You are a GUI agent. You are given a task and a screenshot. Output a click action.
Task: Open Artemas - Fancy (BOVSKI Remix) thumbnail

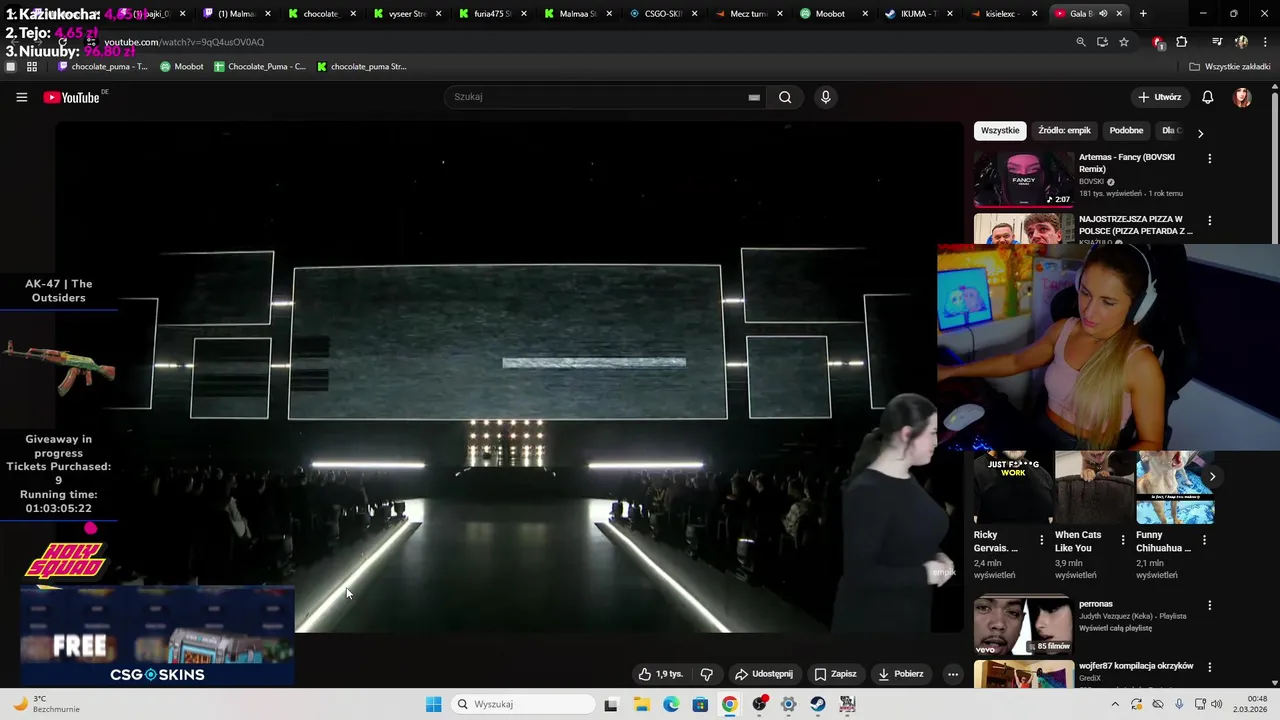1024,179
